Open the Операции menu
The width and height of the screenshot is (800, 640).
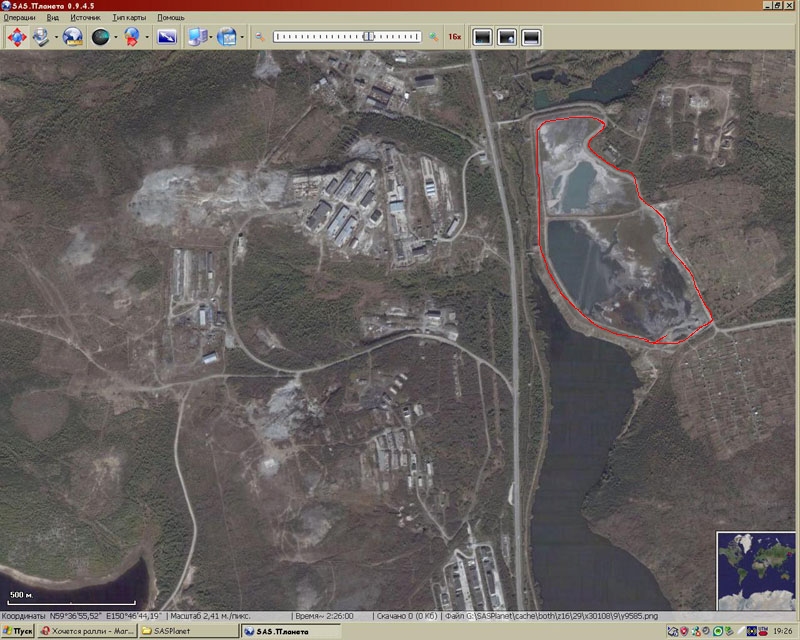[x=20, y=18]
